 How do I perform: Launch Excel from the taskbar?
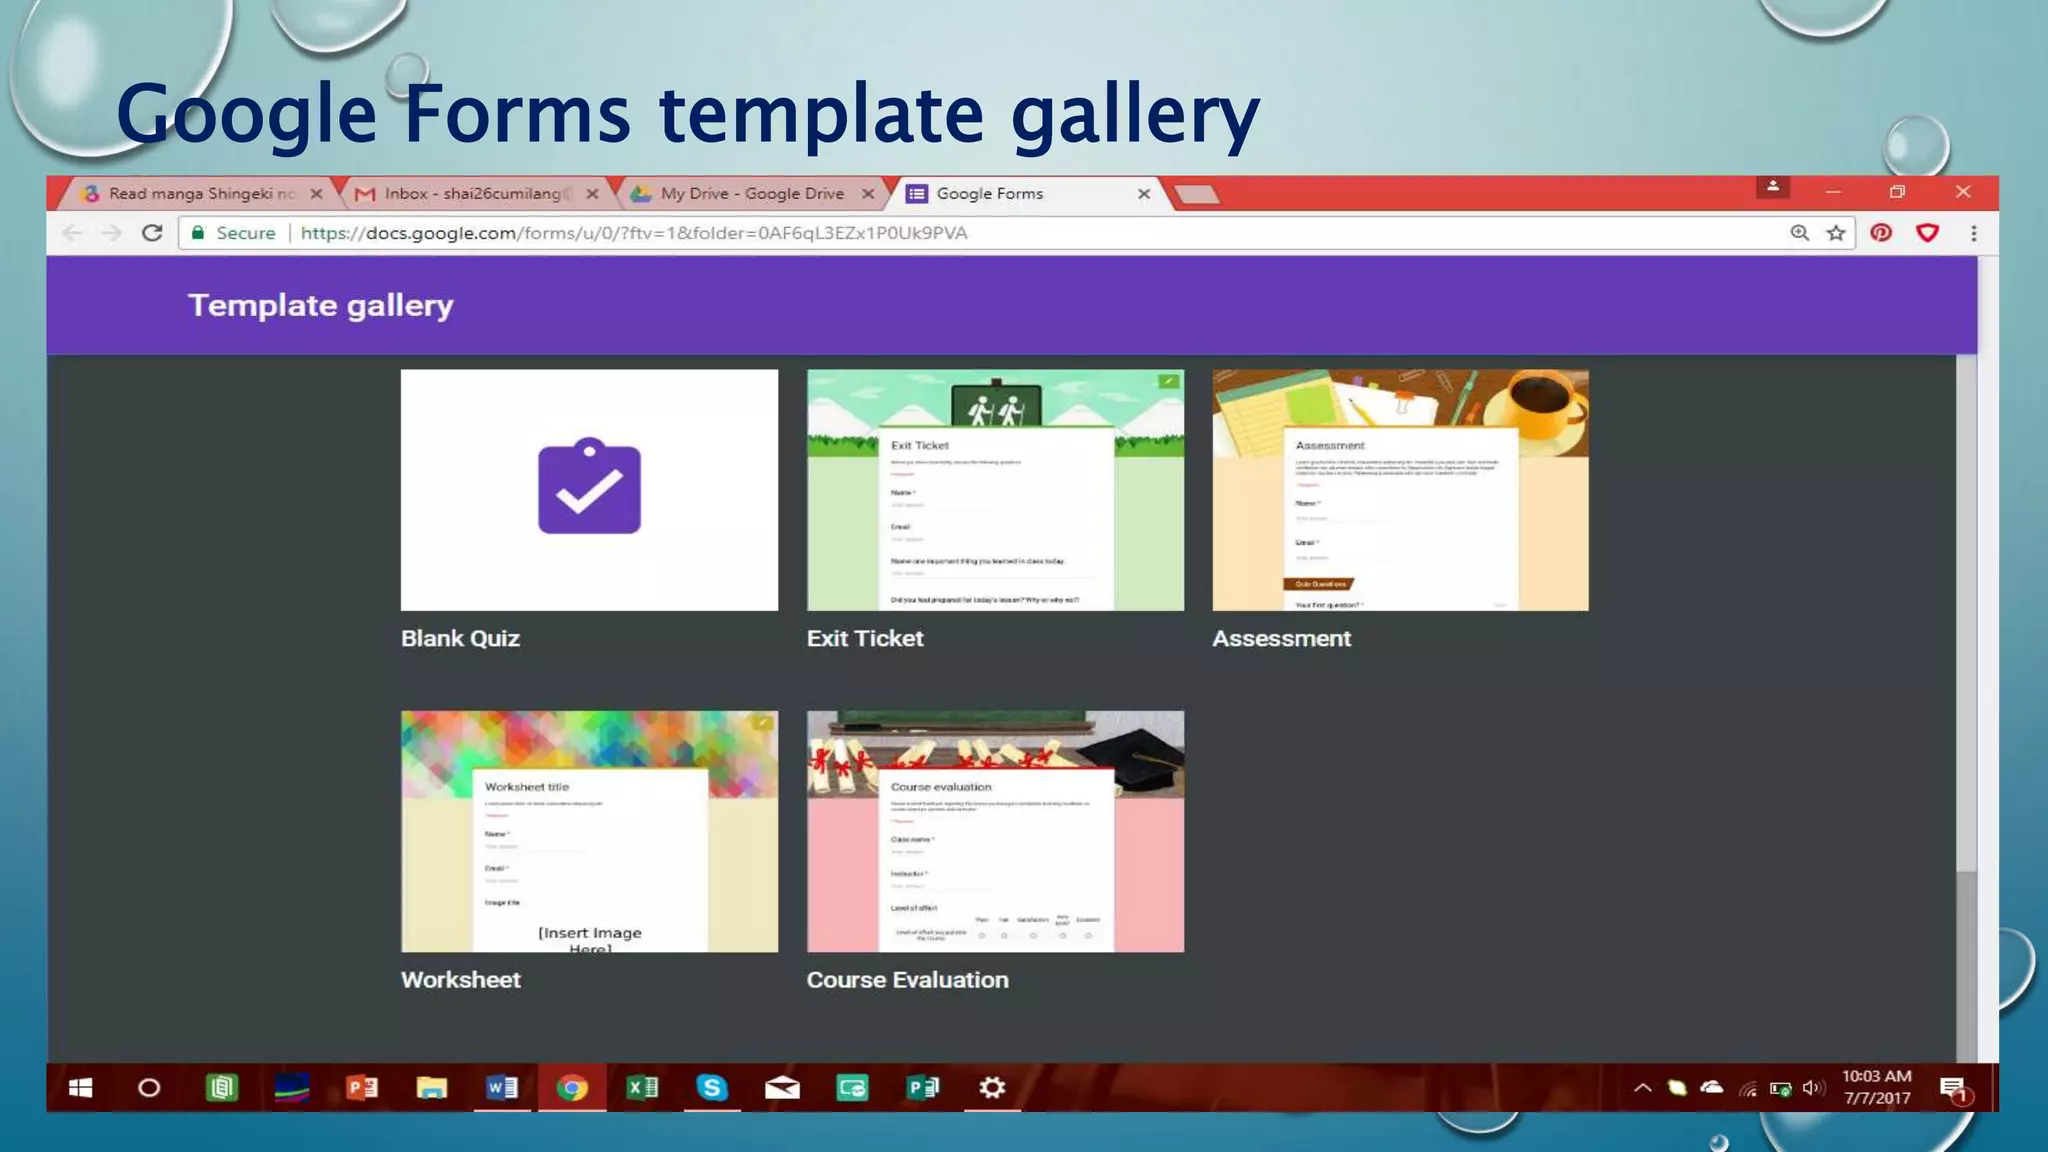[x=642, y=1087]
